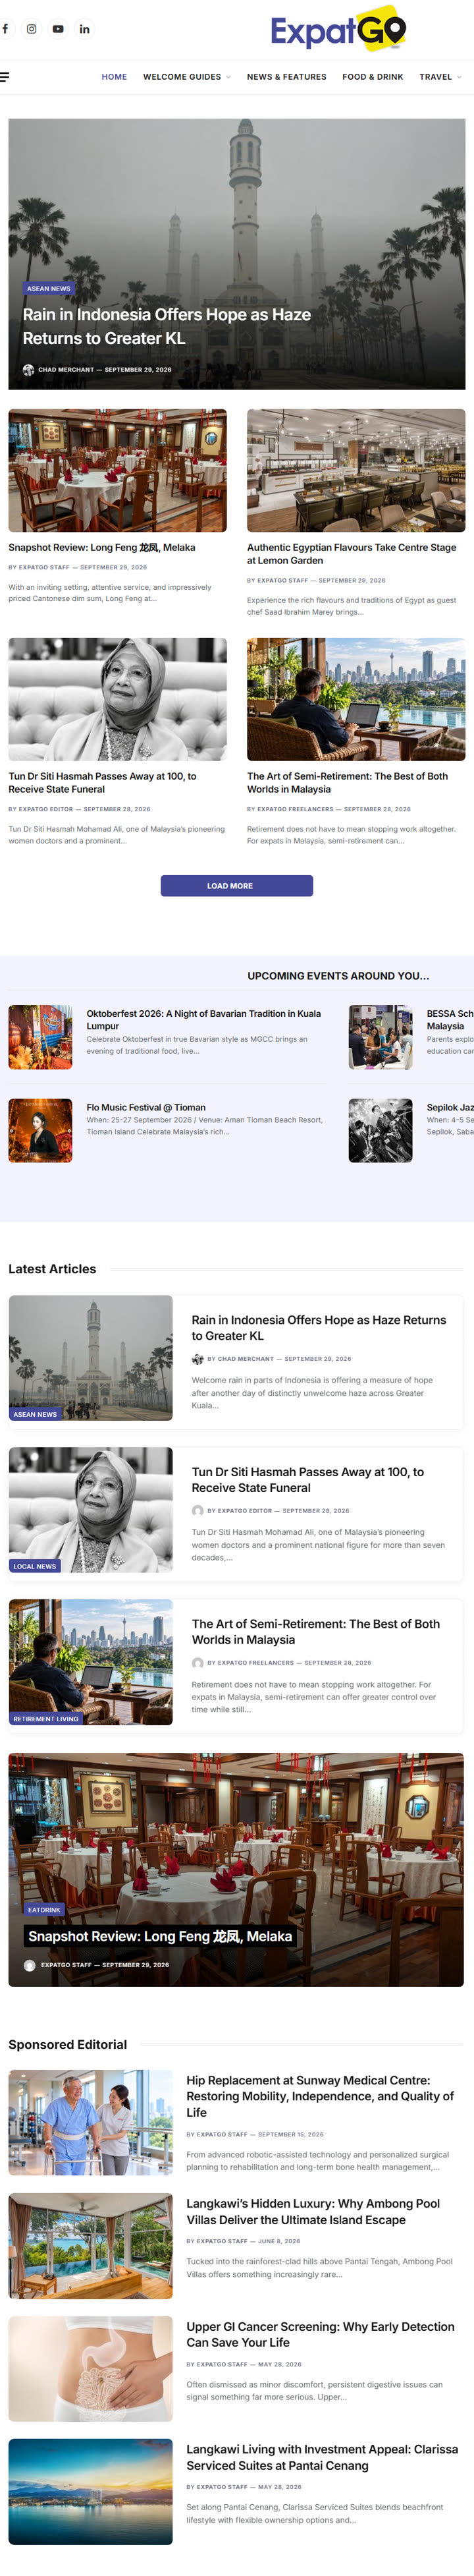
Task: Click Lemon Garden restaurant thumbnail
Action: click(356, 470)
